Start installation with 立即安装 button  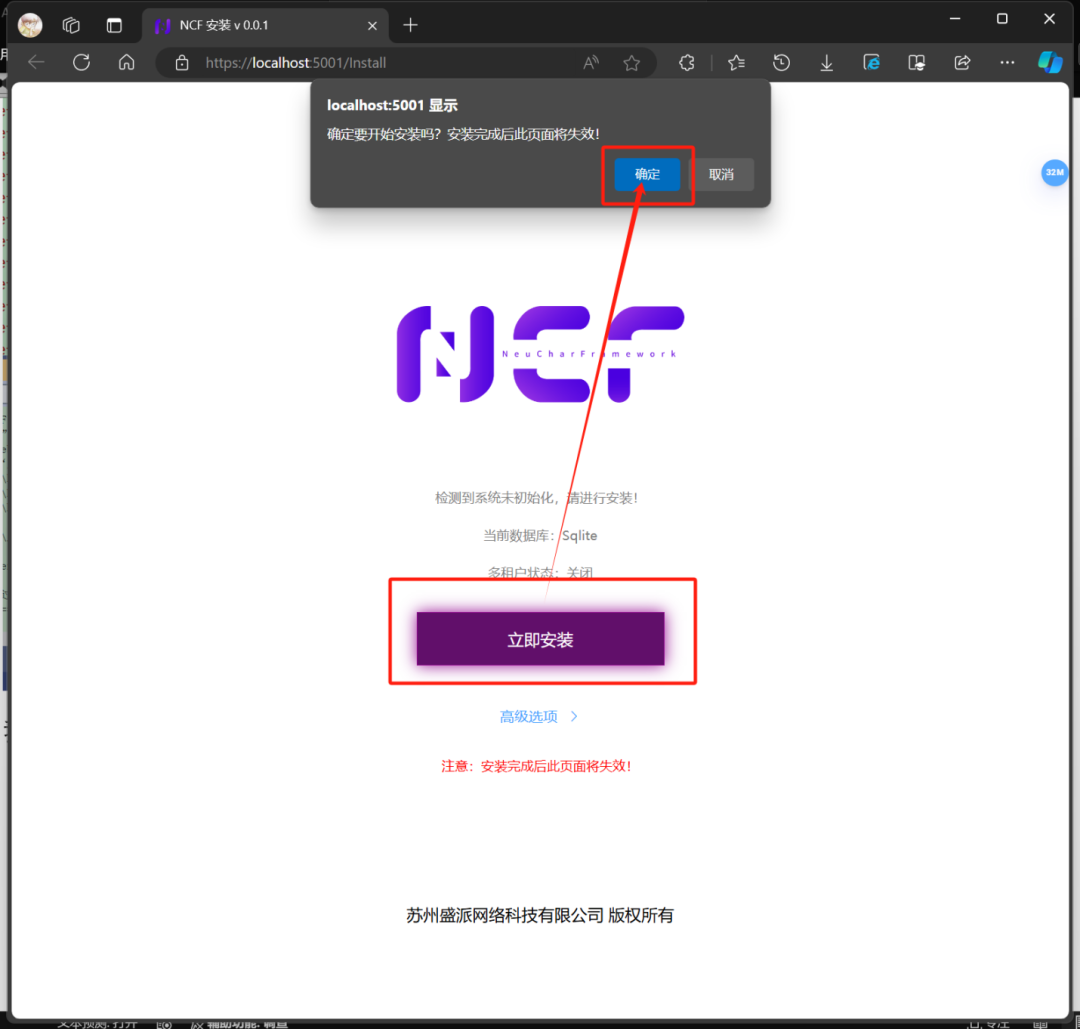click(540, 639)
